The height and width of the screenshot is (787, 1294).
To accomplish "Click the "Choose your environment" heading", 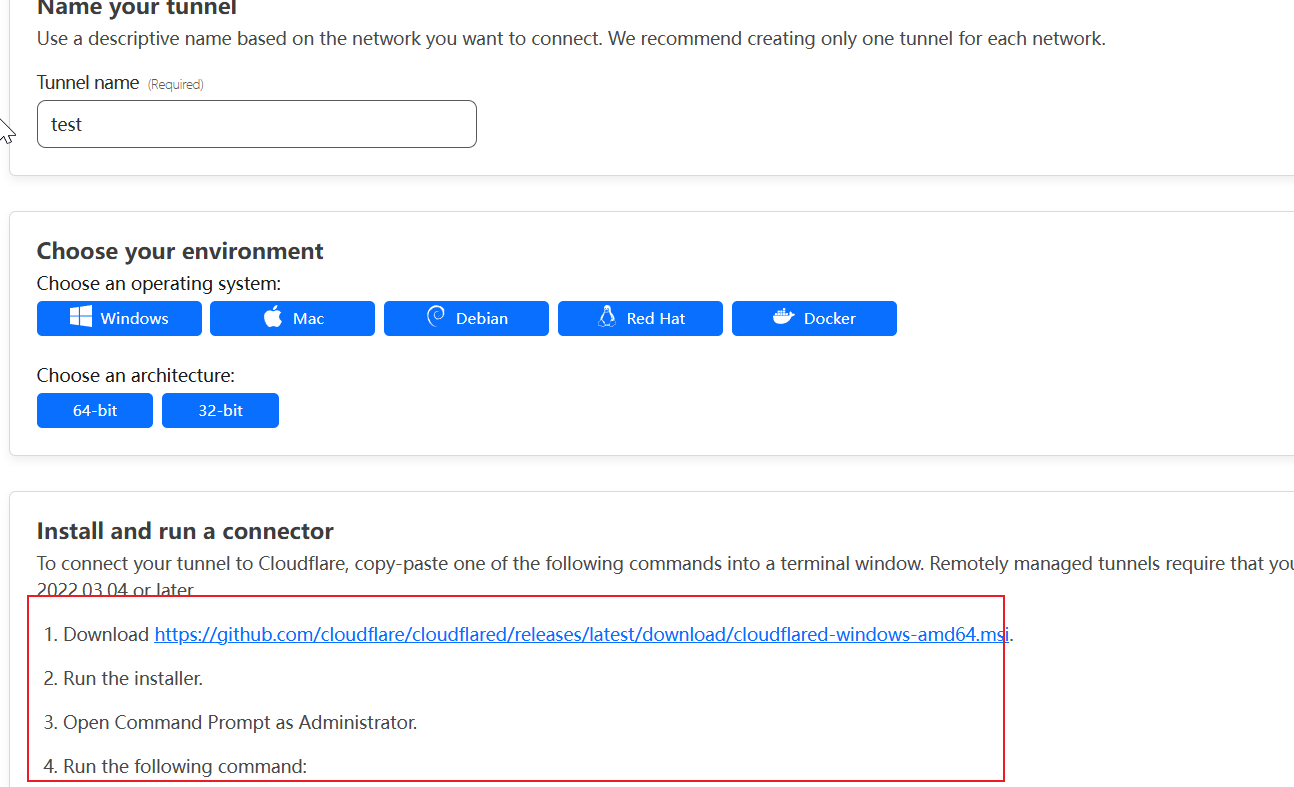I will click(x=180, y=251).
